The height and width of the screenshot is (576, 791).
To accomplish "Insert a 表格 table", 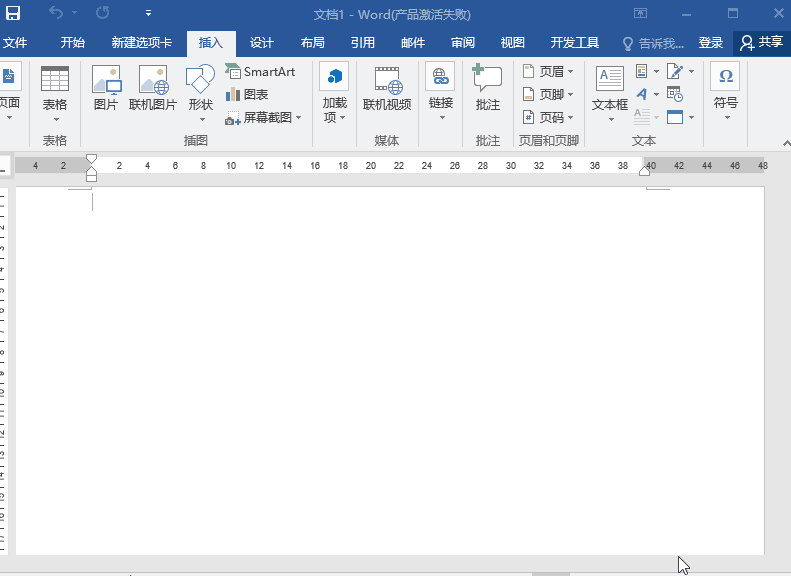I will pos(55,94).
